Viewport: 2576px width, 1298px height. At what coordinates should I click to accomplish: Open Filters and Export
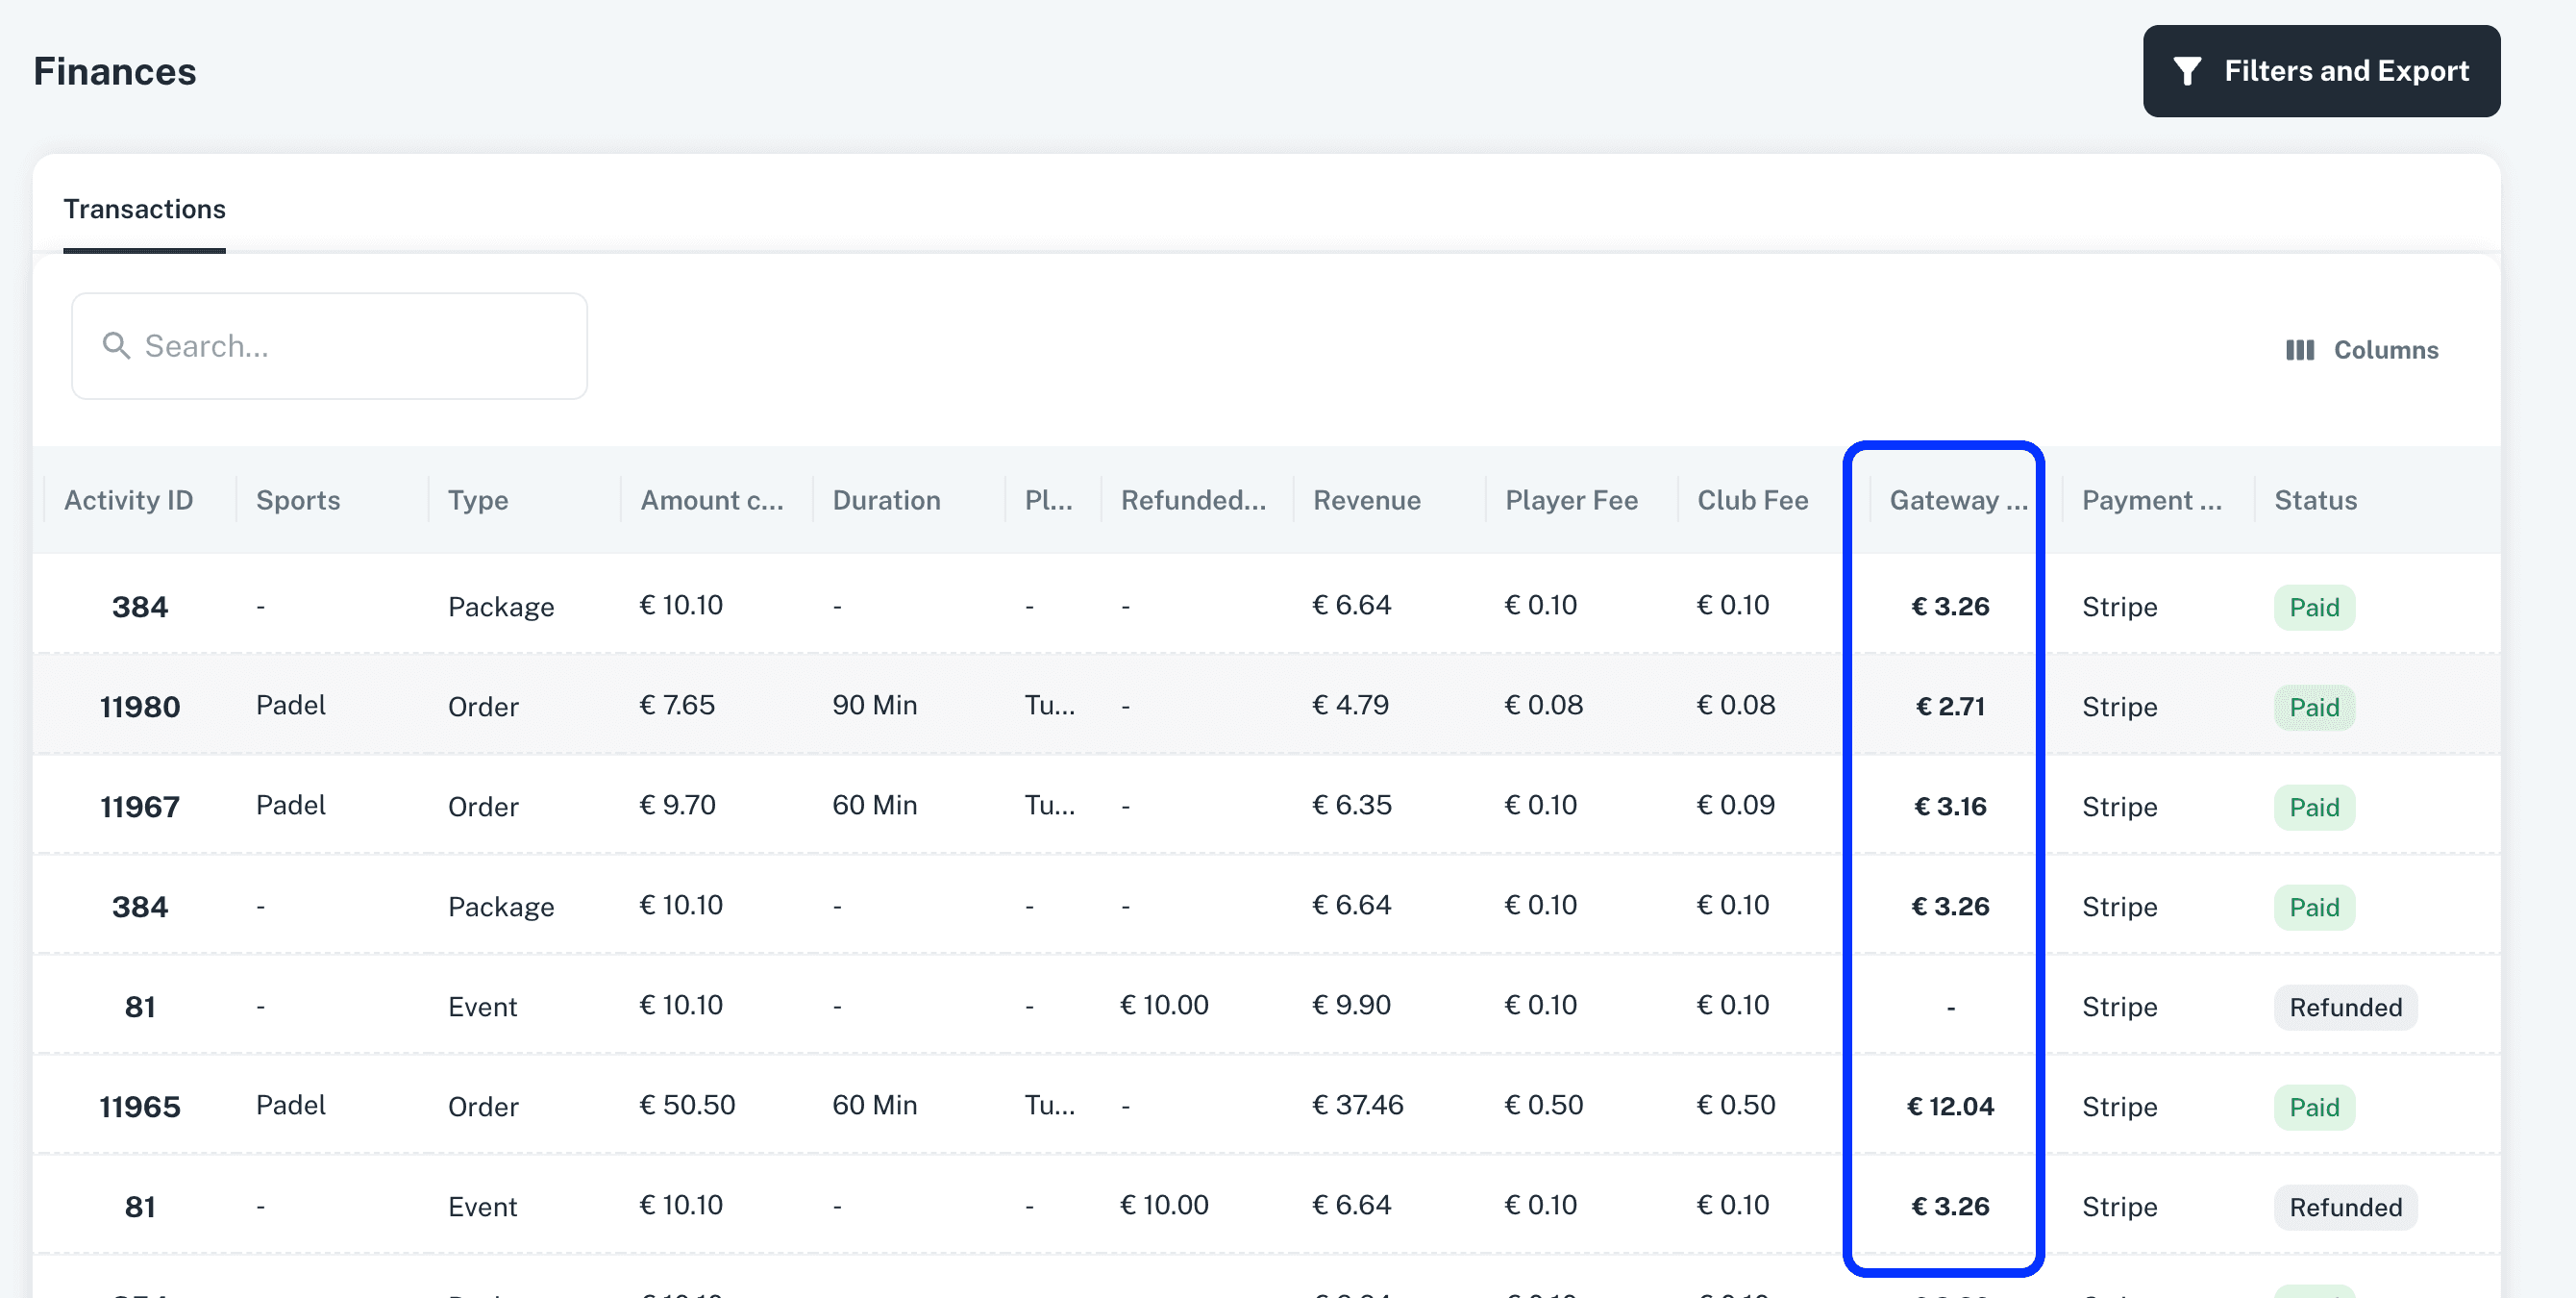pos(2320,71)
